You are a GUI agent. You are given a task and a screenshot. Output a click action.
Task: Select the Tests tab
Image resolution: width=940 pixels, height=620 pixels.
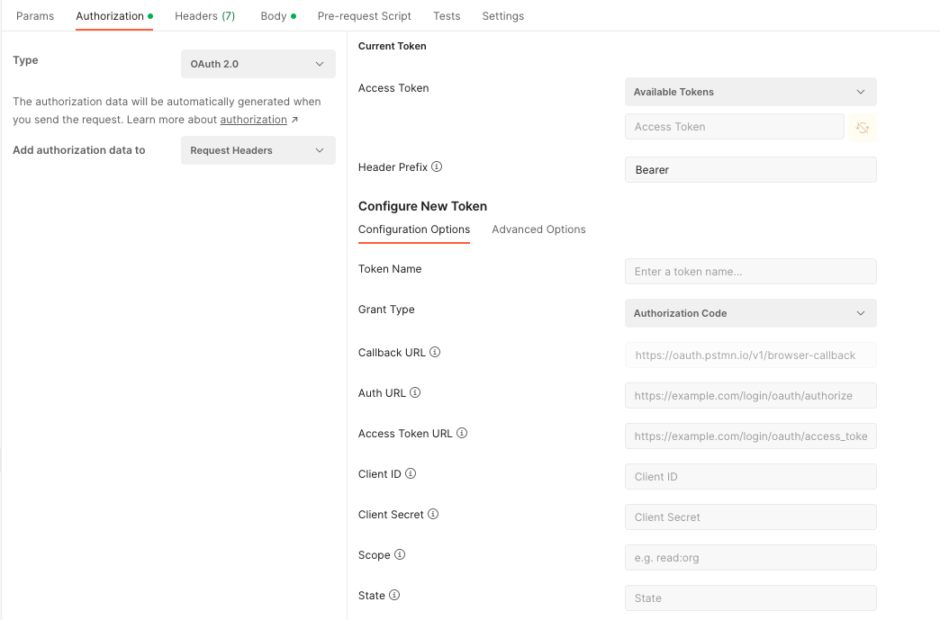446,16
